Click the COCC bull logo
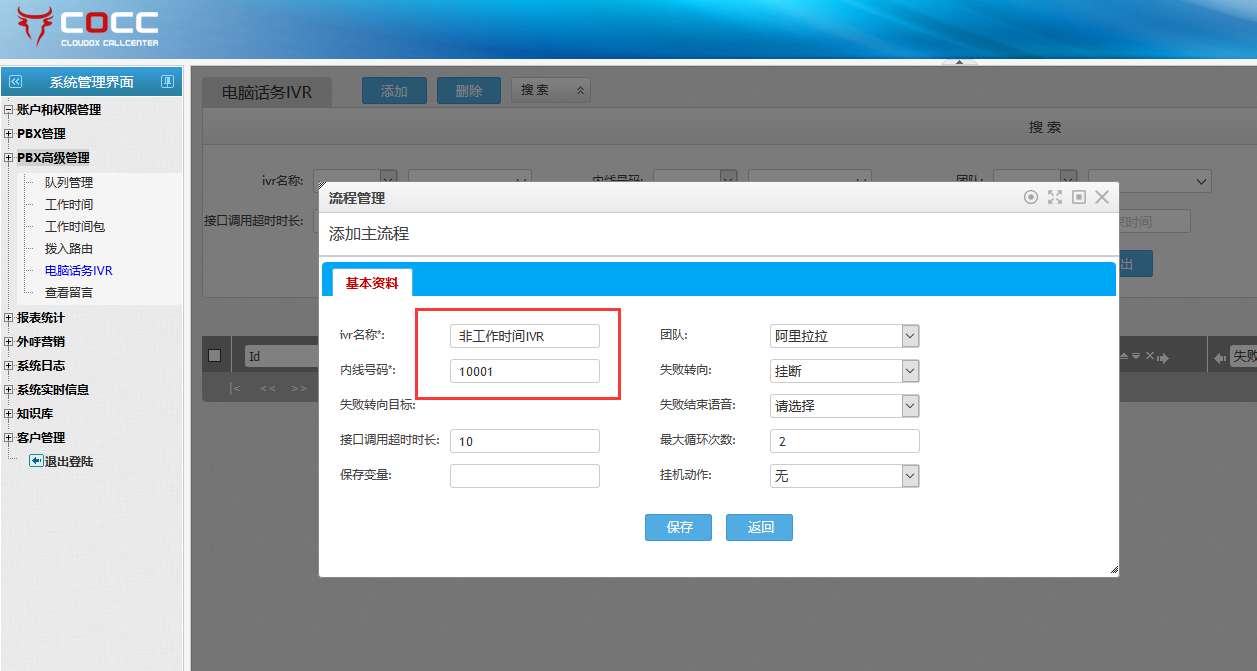The width and height of the screenshot is (1257, 671). pos(36,27)
